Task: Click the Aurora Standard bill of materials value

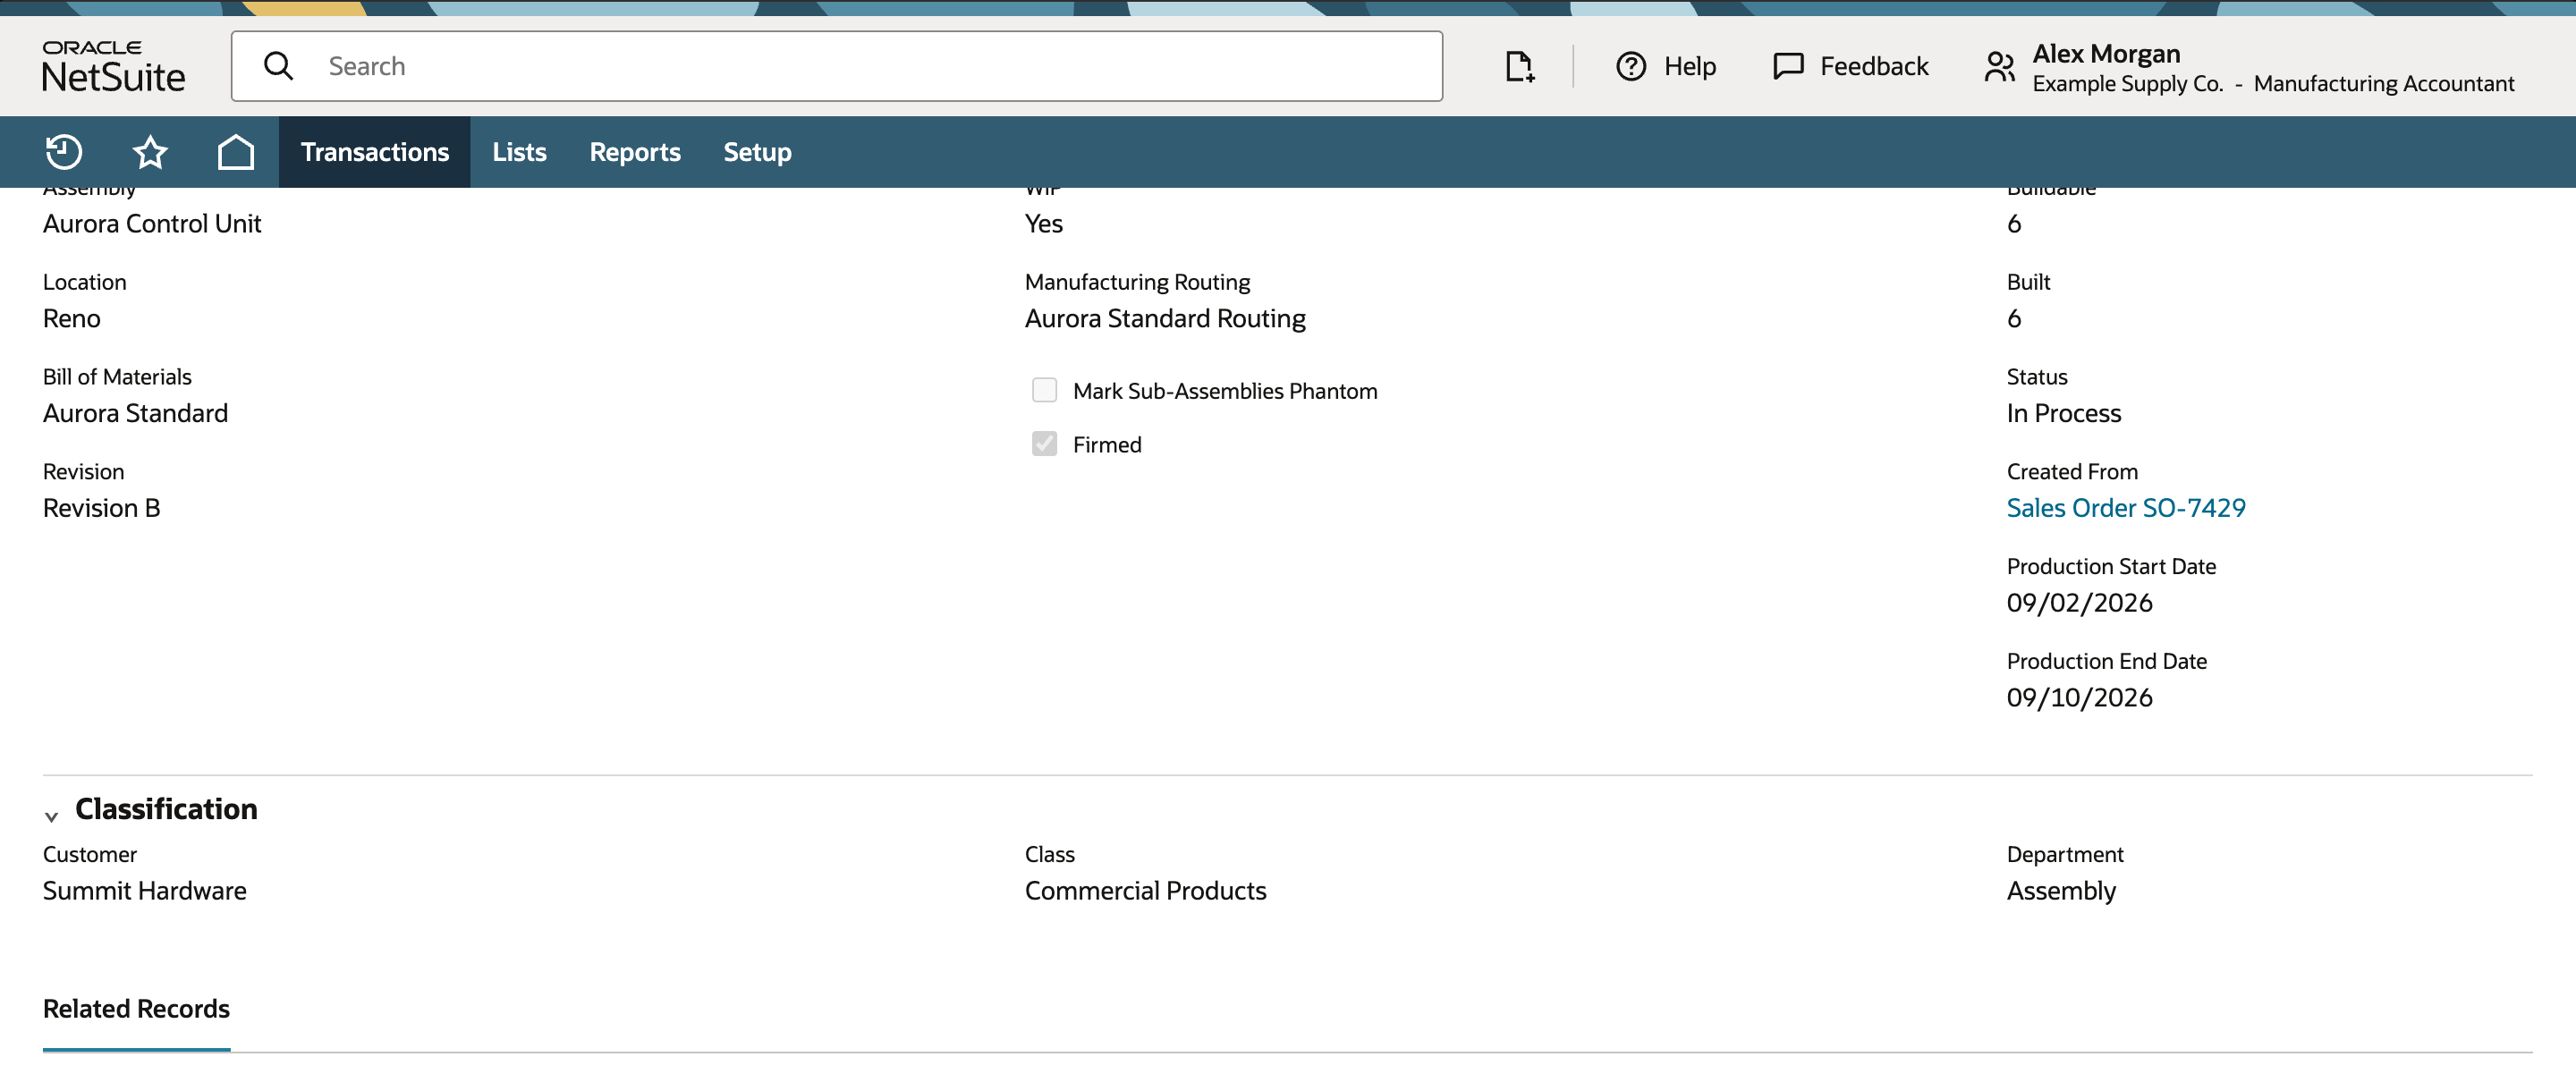Action: coord(135,413)
